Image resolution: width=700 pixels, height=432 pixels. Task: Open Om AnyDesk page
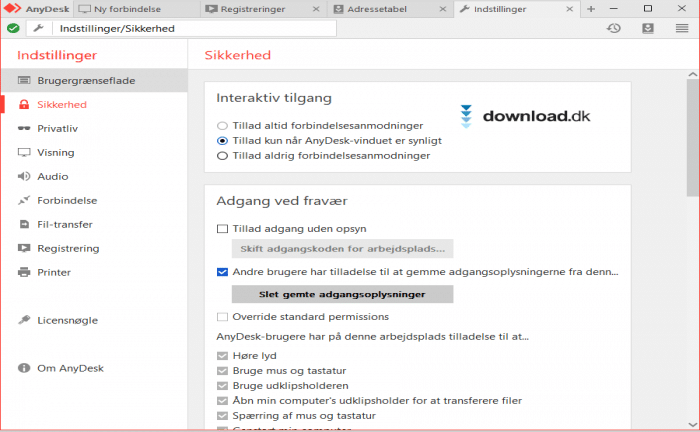(x=94, y=368)
